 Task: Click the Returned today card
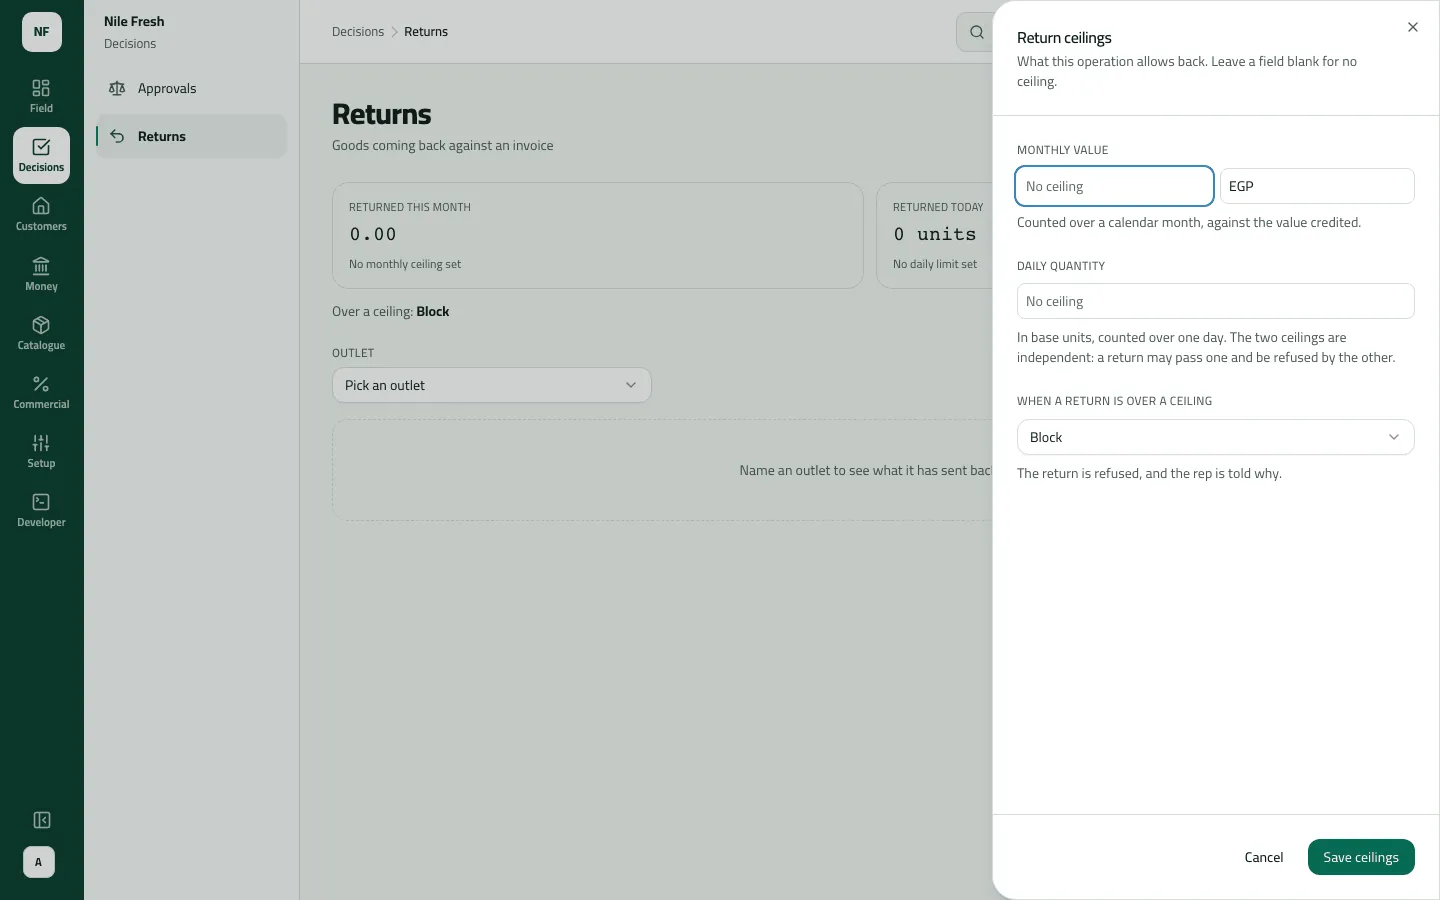pyautogui.click(x=935, y=236)
